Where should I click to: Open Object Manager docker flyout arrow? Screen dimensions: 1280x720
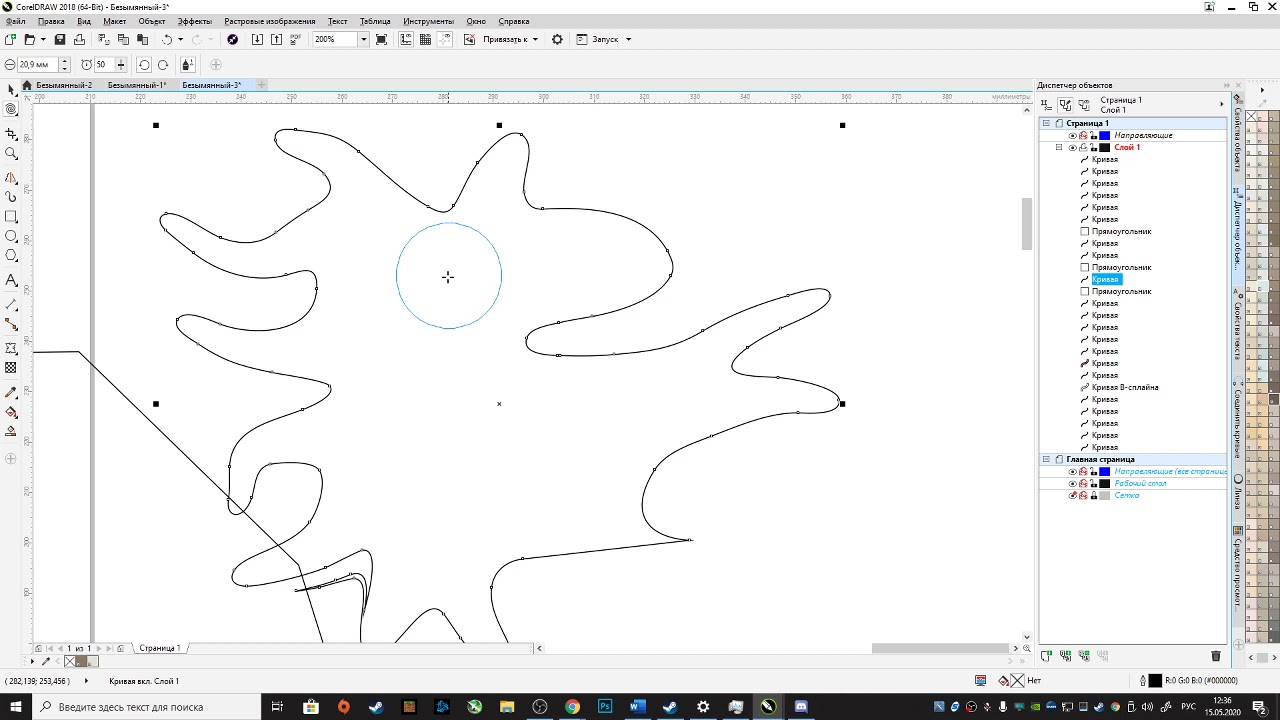coord(1221,104)
